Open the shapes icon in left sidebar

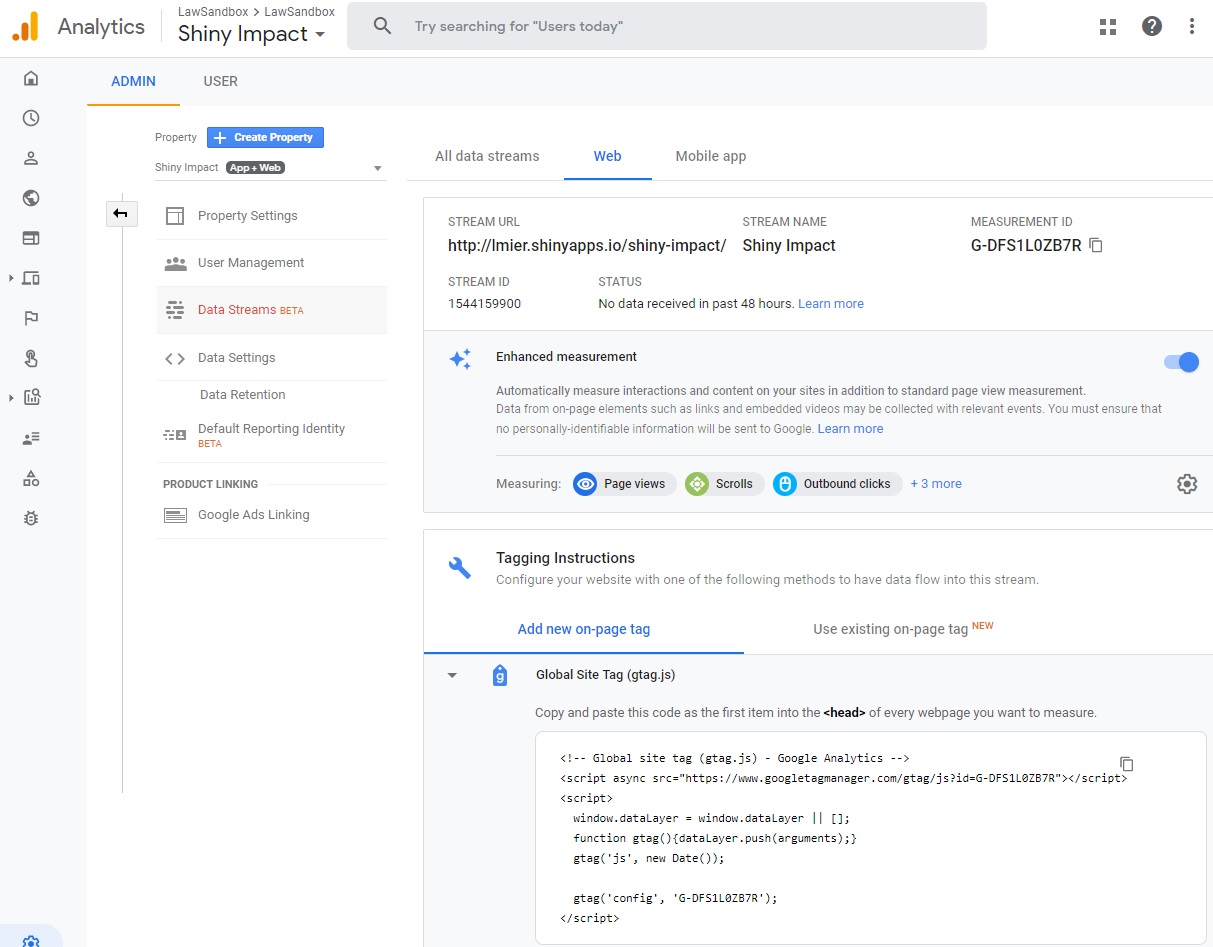pos(31,478)
